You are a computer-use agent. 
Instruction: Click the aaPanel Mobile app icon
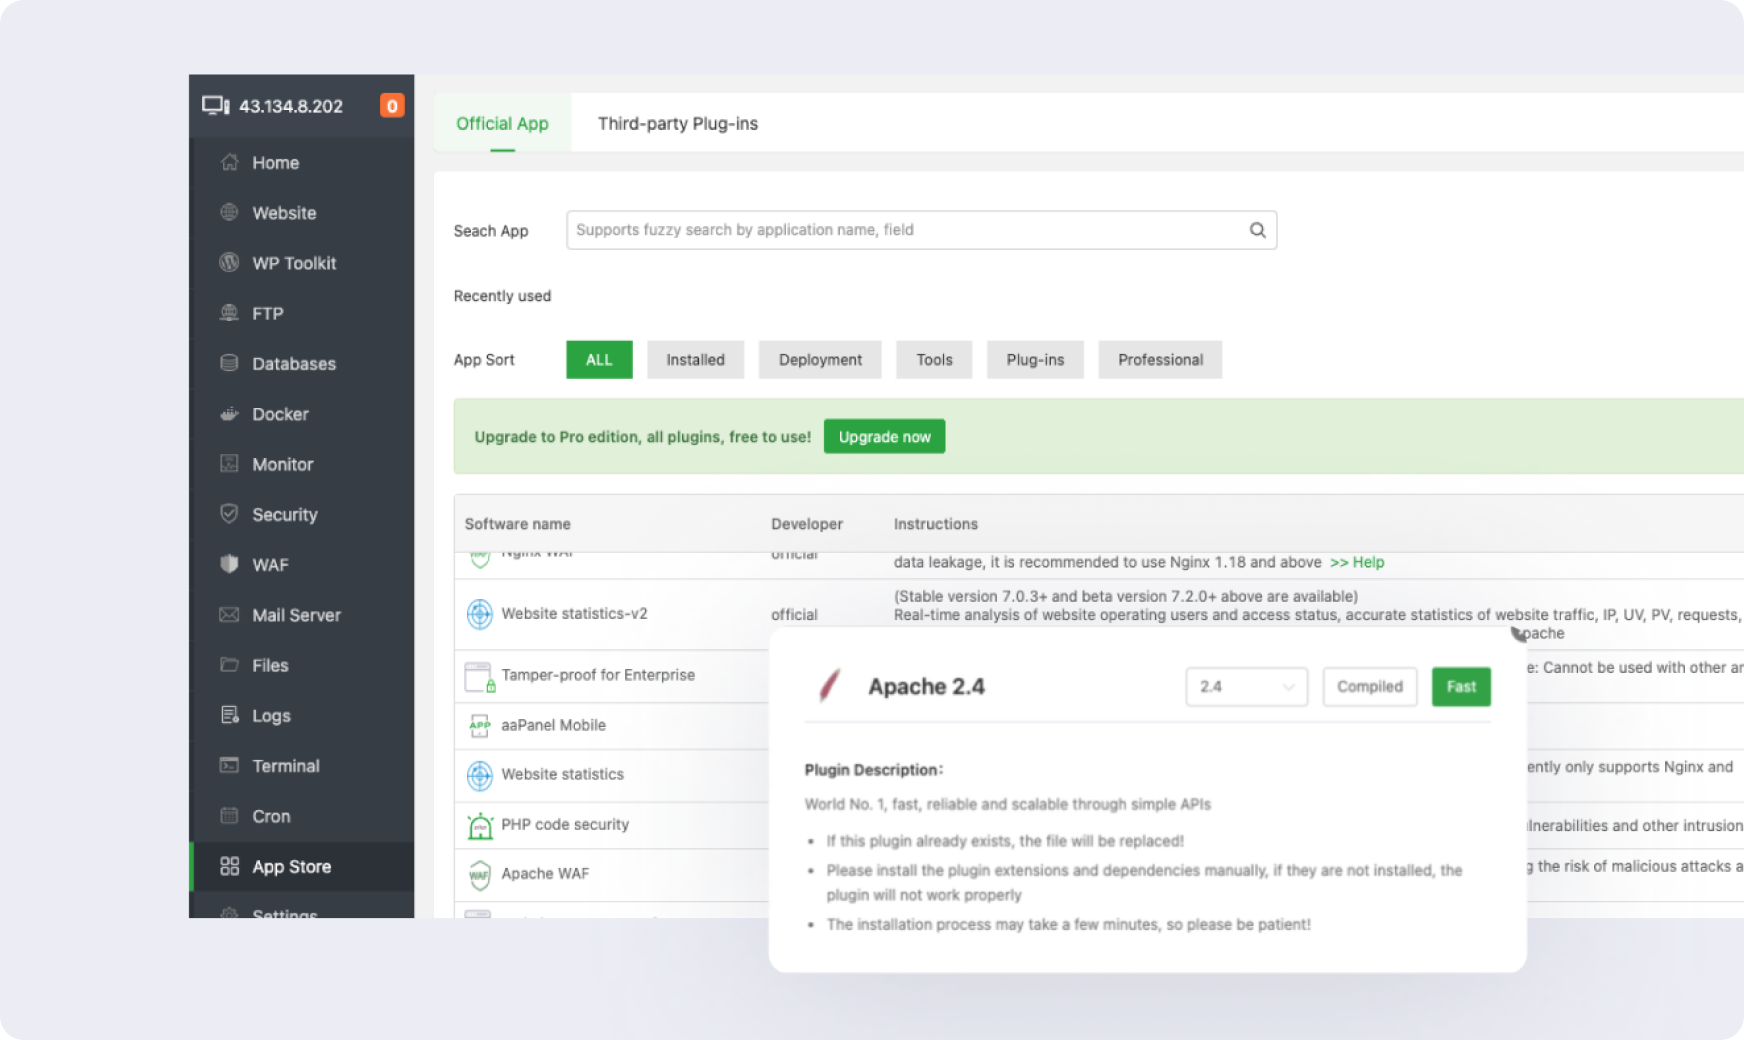480,725
